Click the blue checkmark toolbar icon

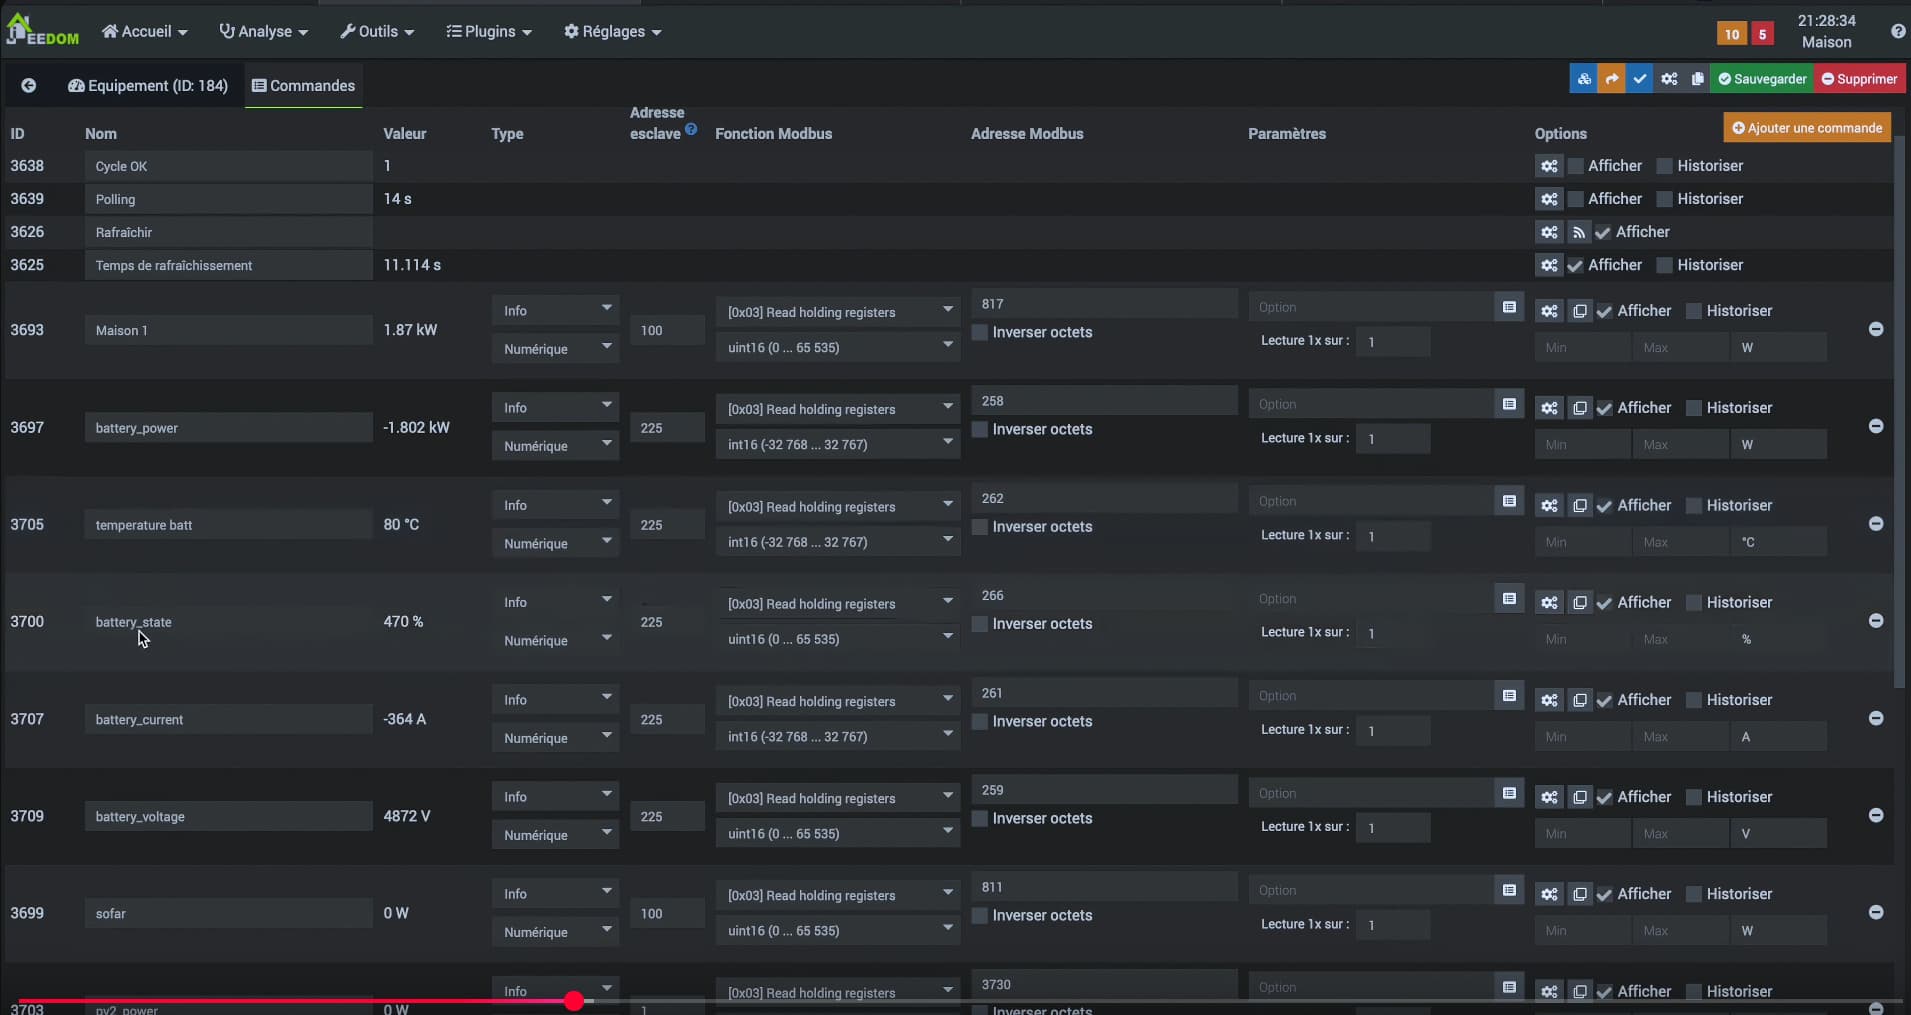tap(1639, 79)
